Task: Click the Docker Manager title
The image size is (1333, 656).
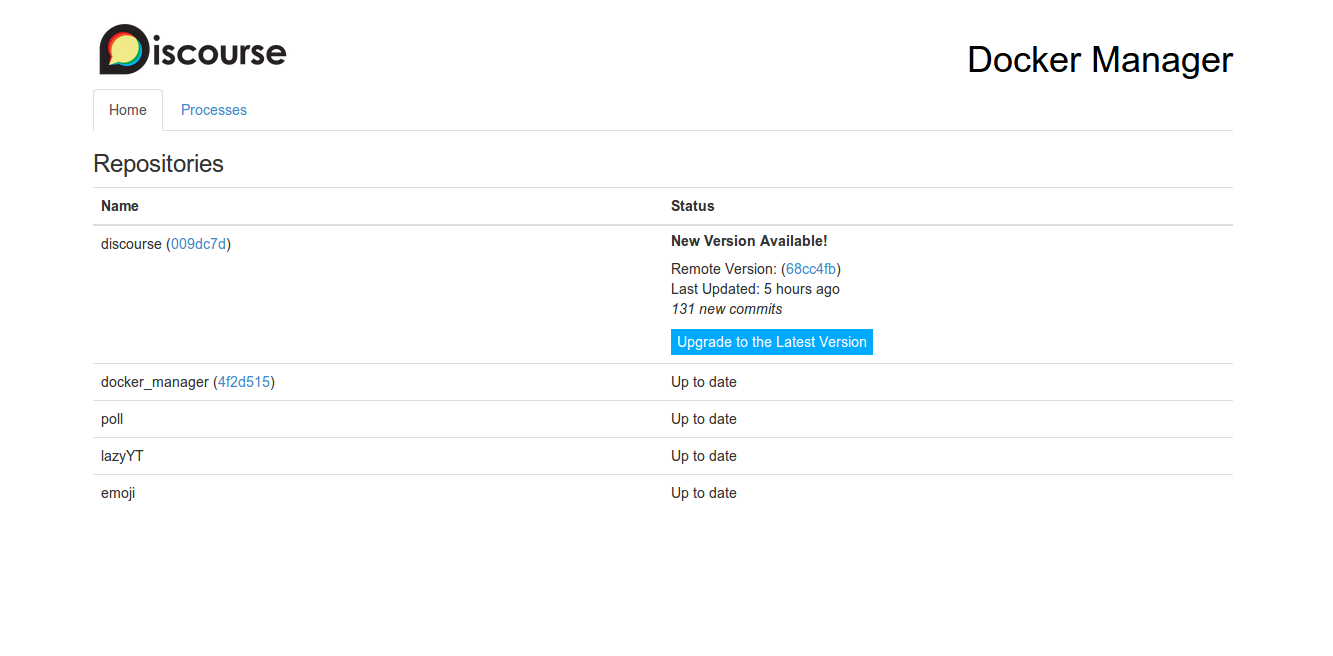Action: [1100, 60]
